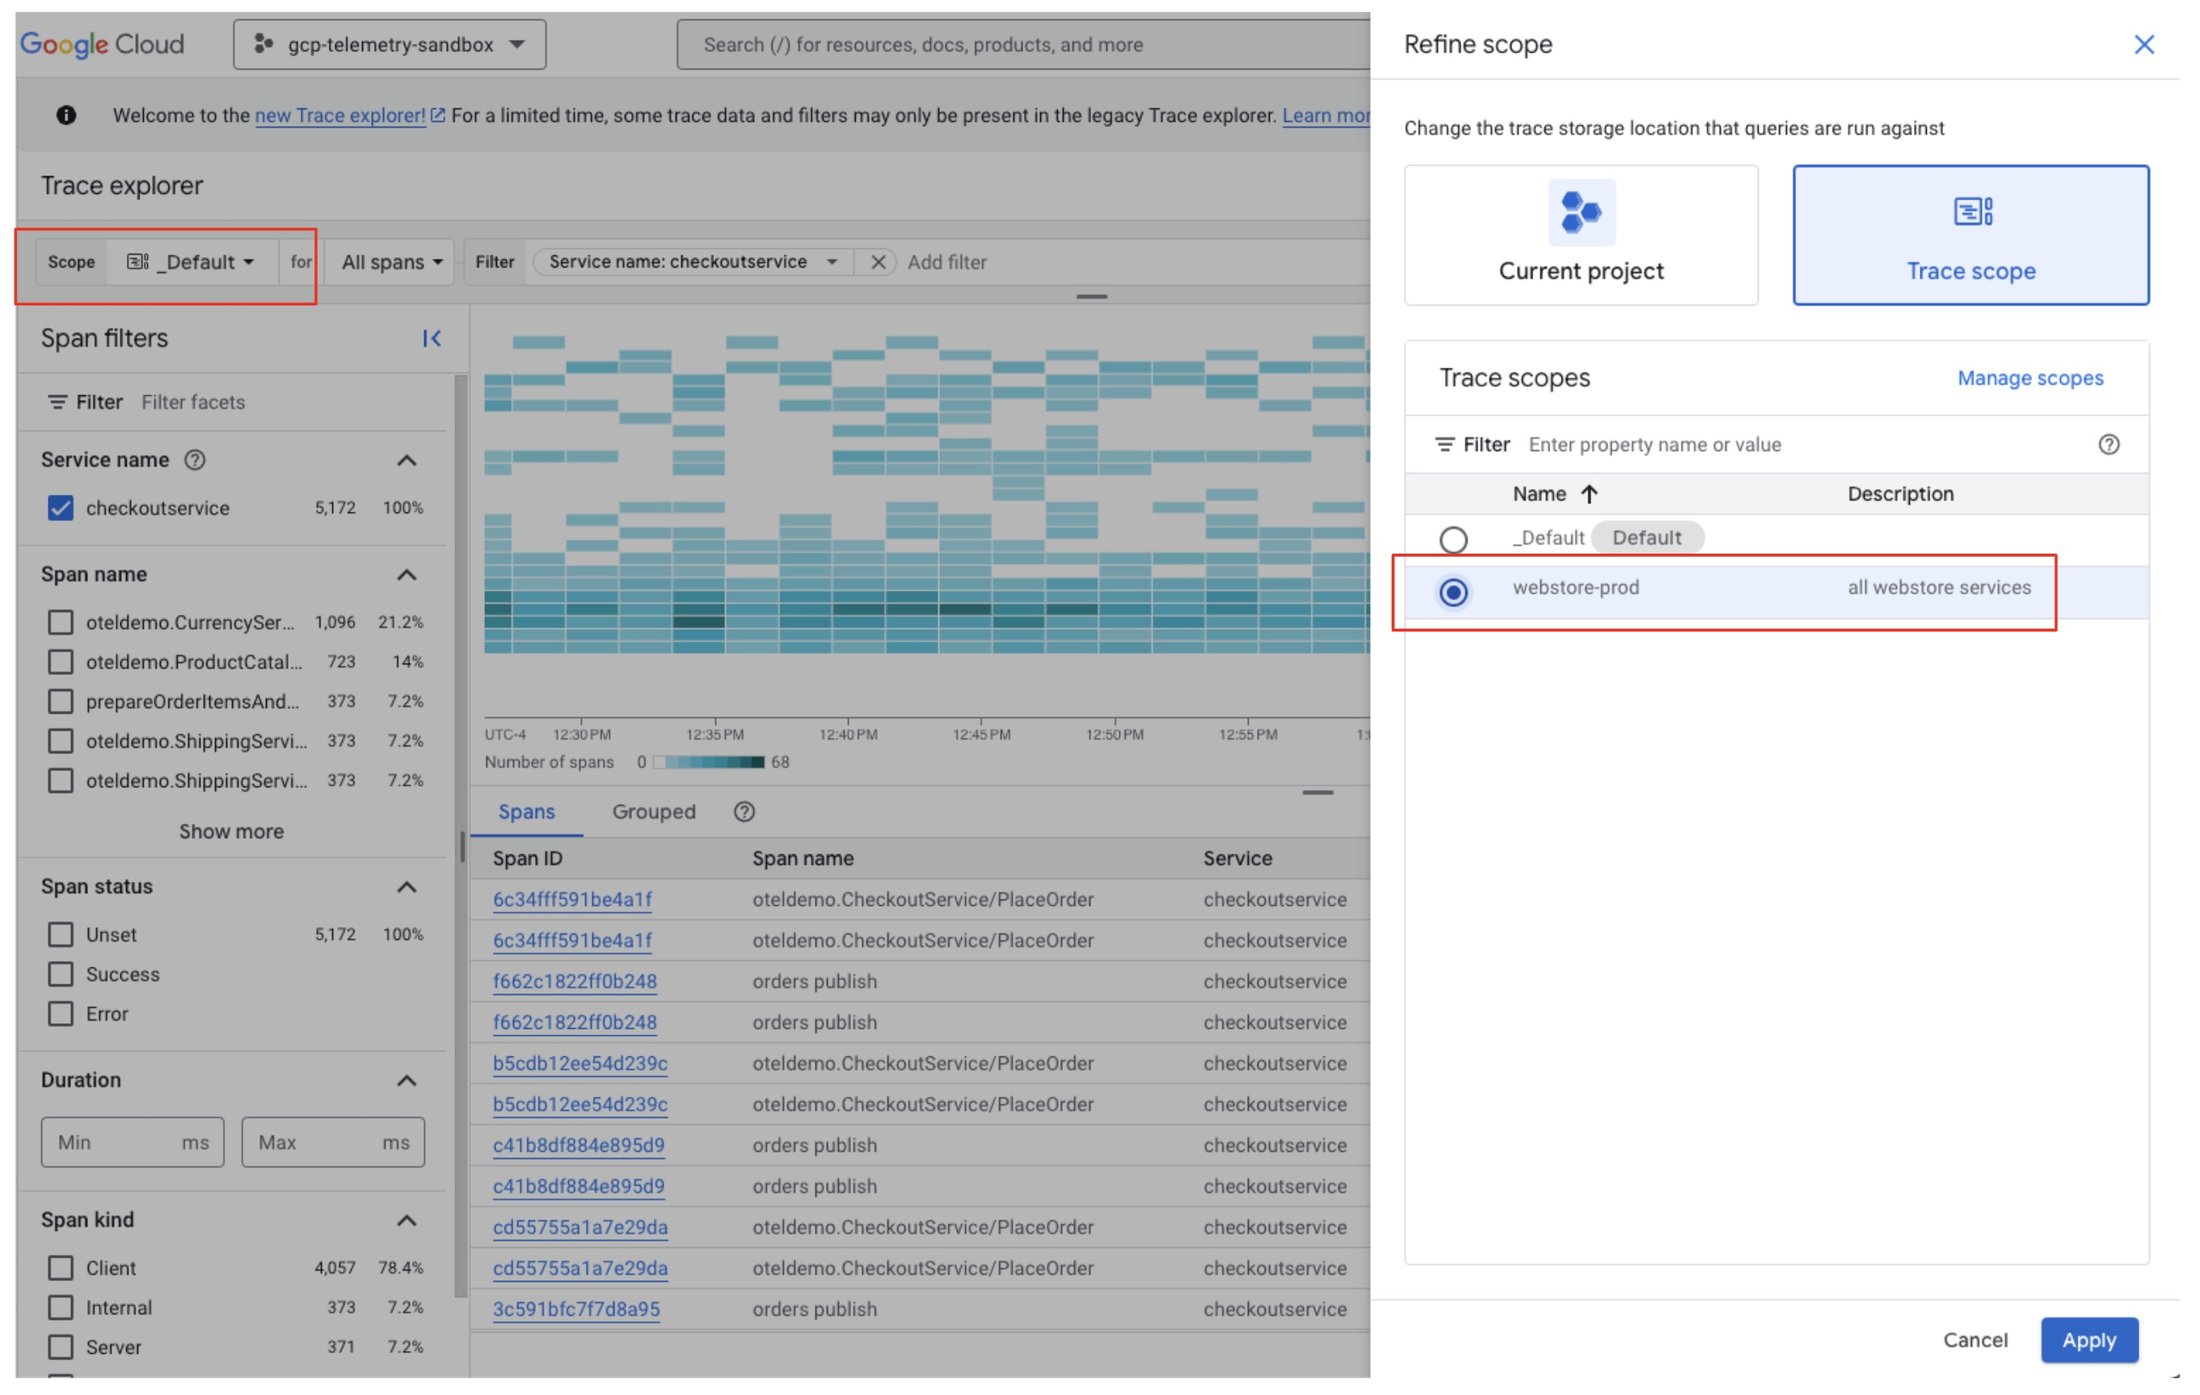Check the Unset span status

tap(60, 934)
